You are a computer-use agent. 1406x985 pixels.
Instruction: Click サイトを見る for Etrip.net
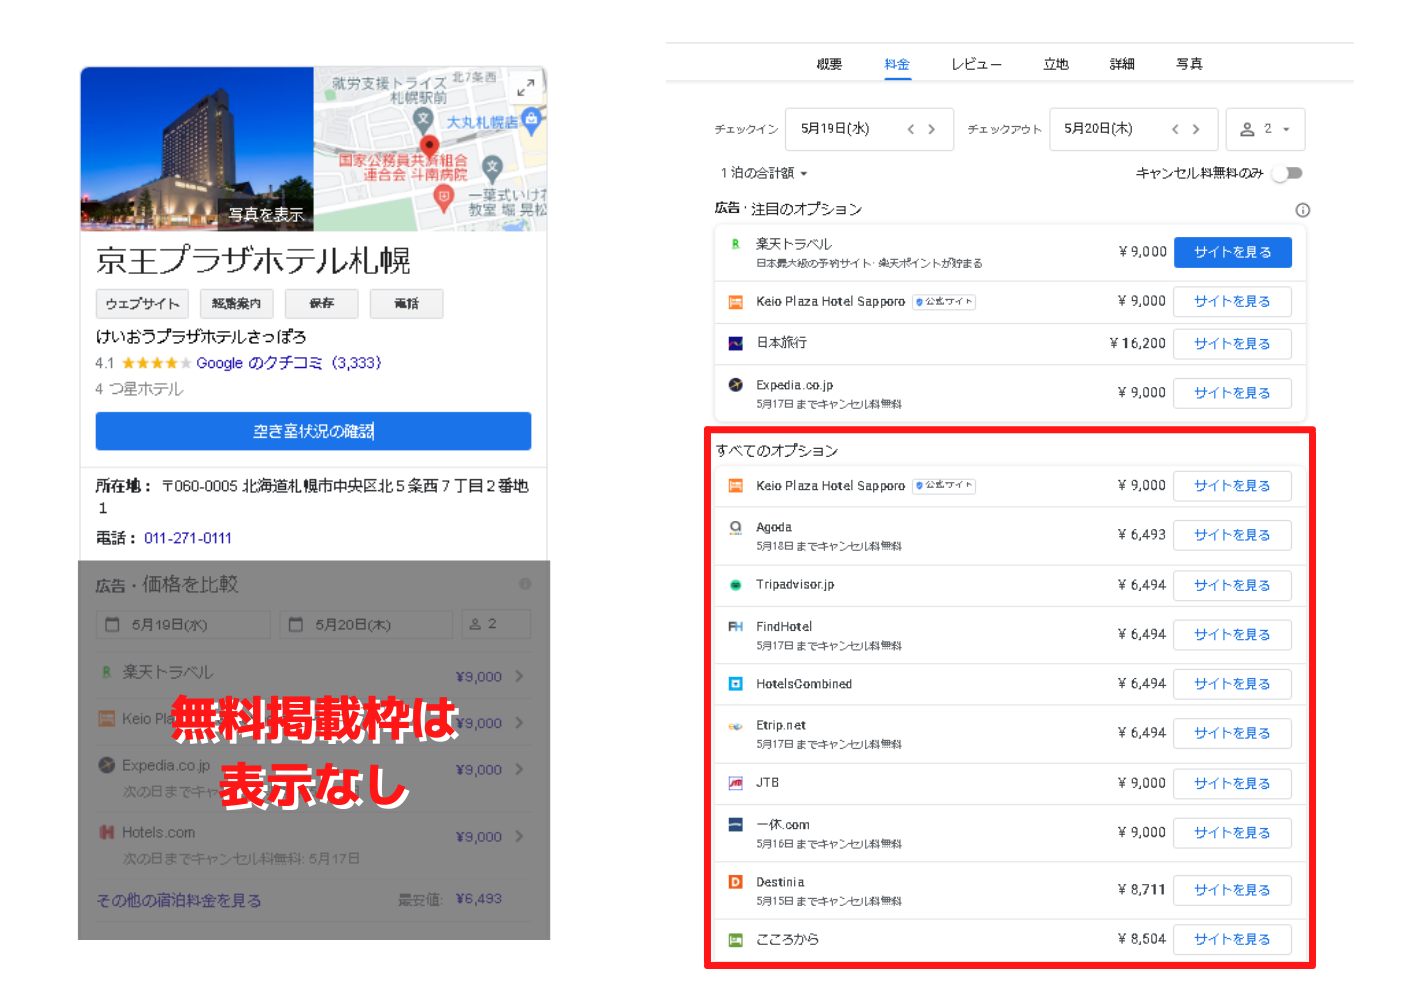[x=1232, y=733]
